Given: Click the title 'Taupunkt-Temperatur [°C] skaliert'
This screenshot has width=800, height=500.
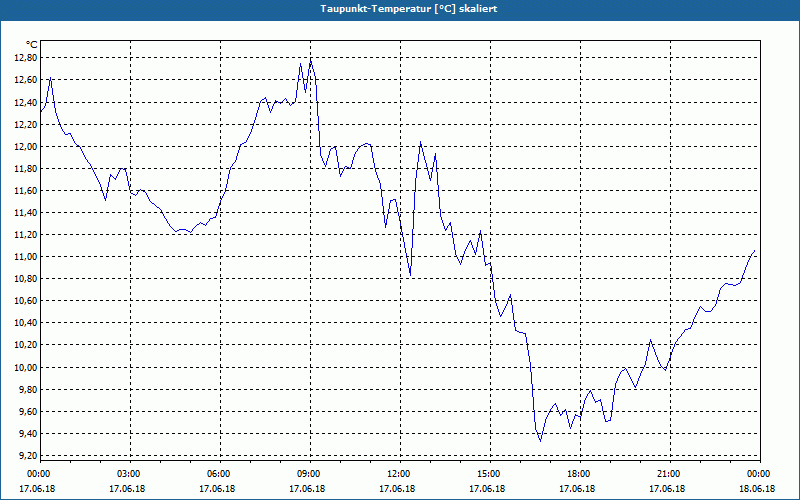Looking at the screenshot, I should click(x=409, y=9).
